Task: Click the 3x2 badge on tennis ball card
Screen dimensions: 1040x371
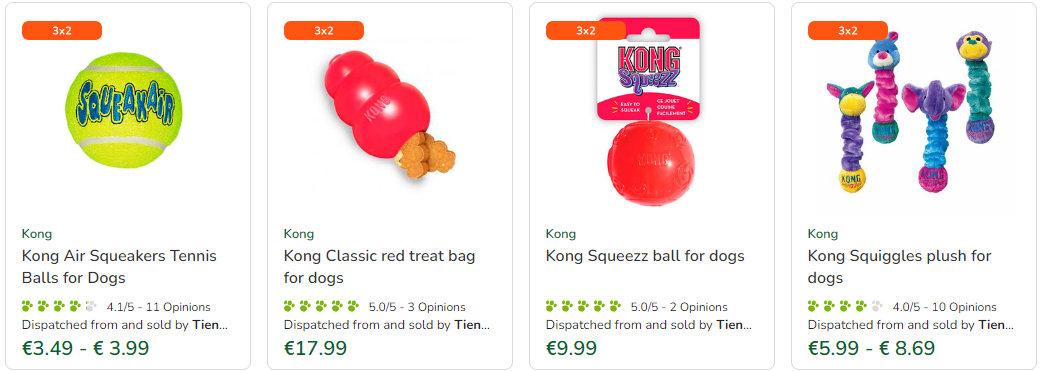Action: (x=62, y=31)
